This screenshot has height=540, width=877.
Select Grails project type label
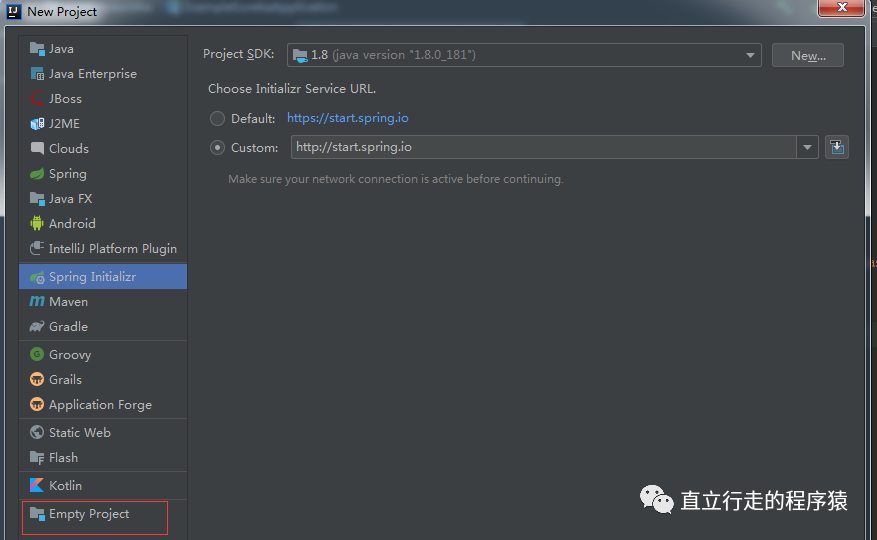click(x=65, y=379)
